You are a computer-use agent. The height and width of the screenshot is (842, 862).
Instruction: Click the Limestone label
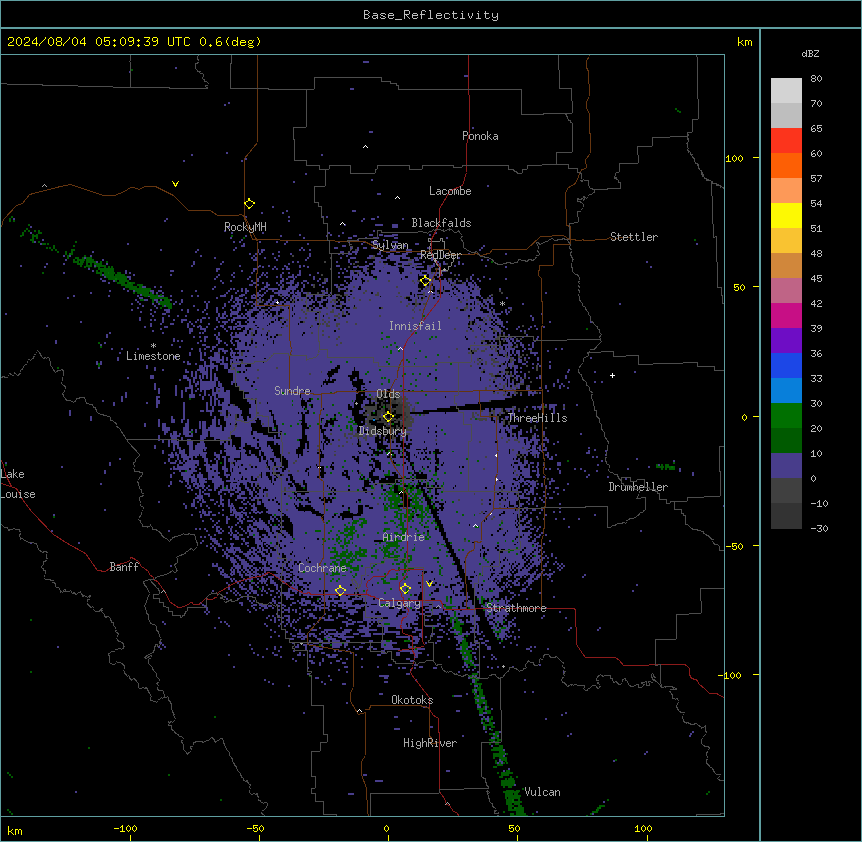(153, 356)
